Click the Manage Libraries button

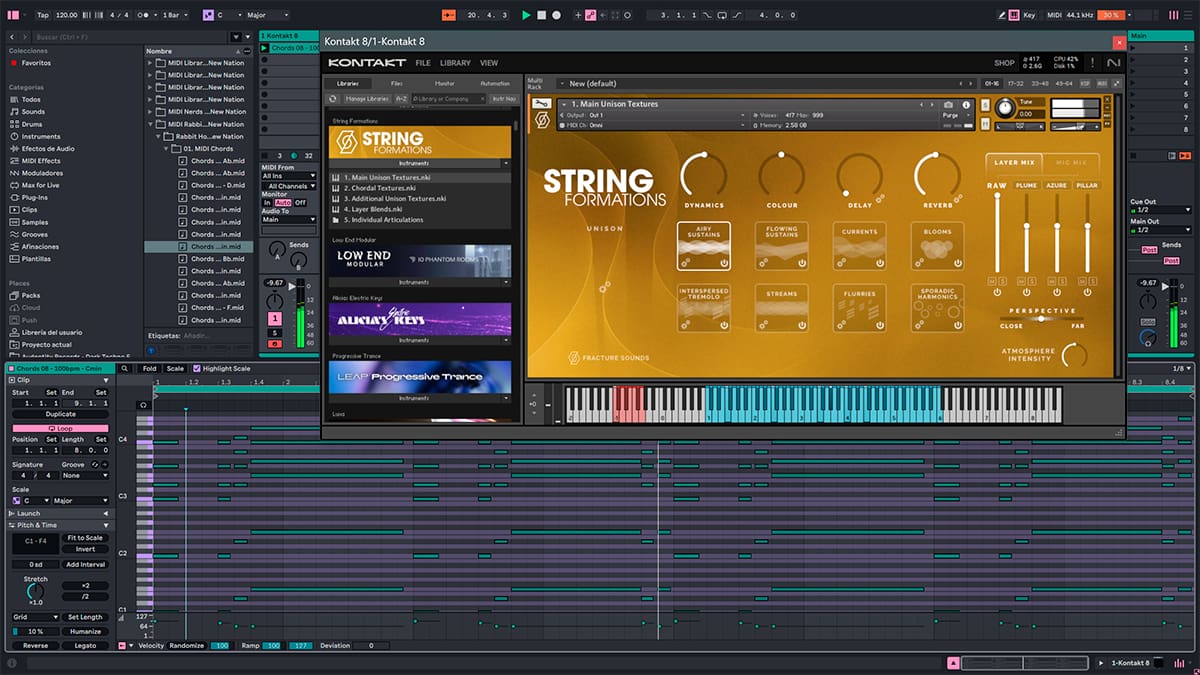click(x=367, y=99)
